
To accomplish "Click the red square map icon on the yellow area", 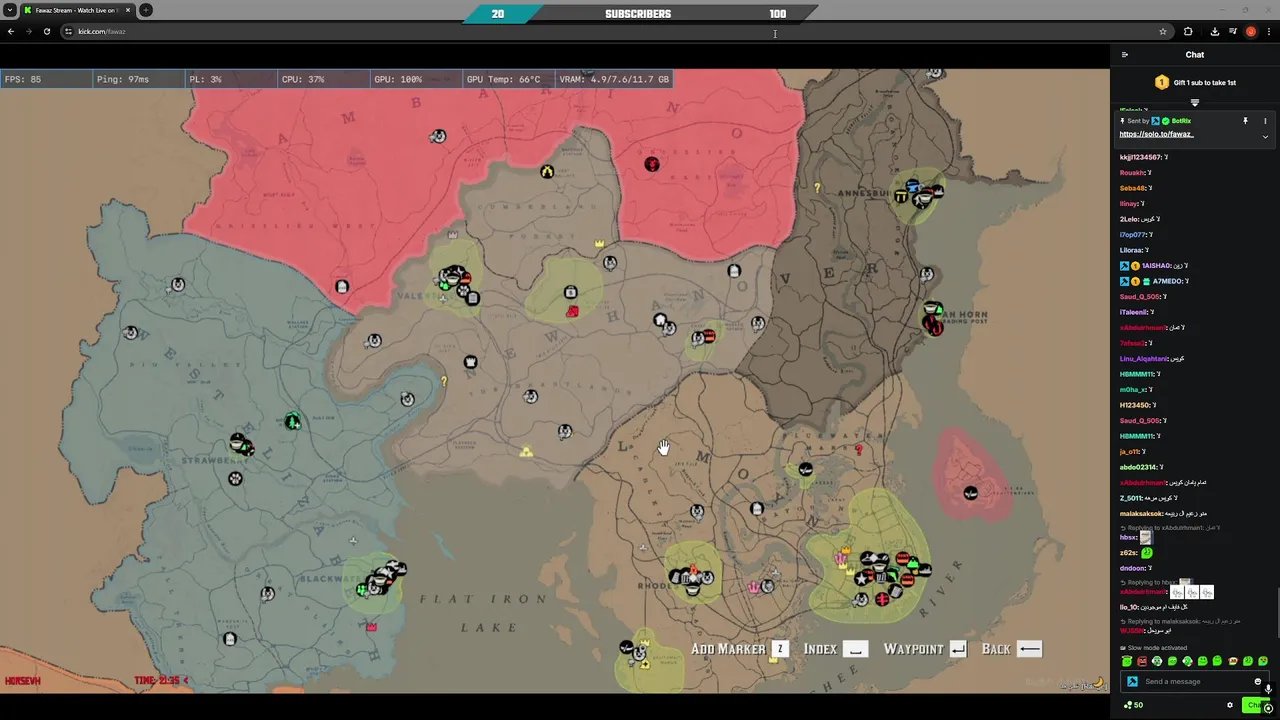I will [572, 312].
